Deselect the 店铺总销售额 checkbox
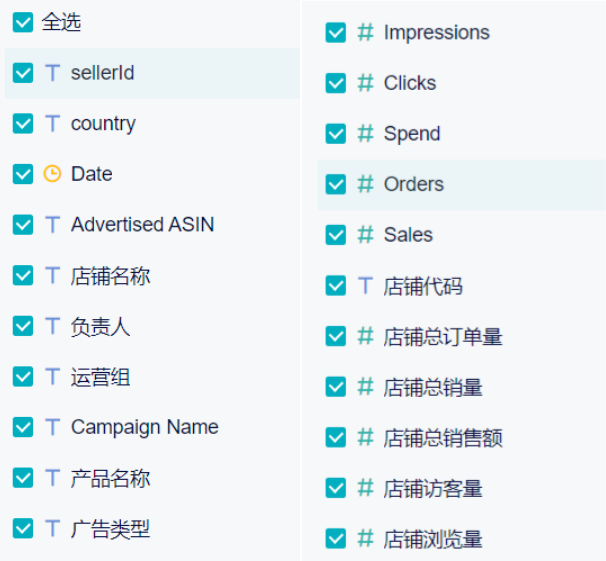The width and height of the screenshot is (606, 561). click(336, 437)
